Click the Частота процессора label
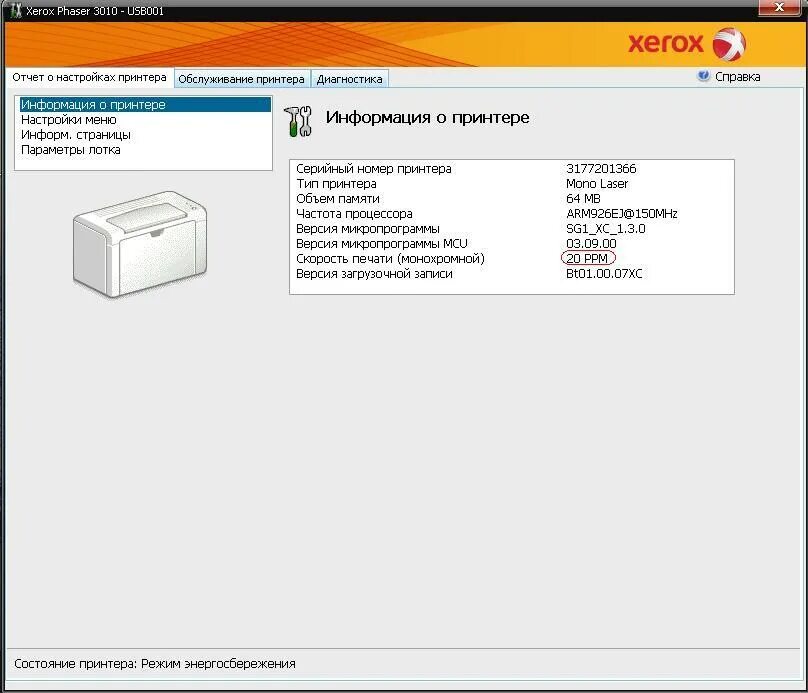This screenshot has height=693, width=808. [x=354, y=213]
